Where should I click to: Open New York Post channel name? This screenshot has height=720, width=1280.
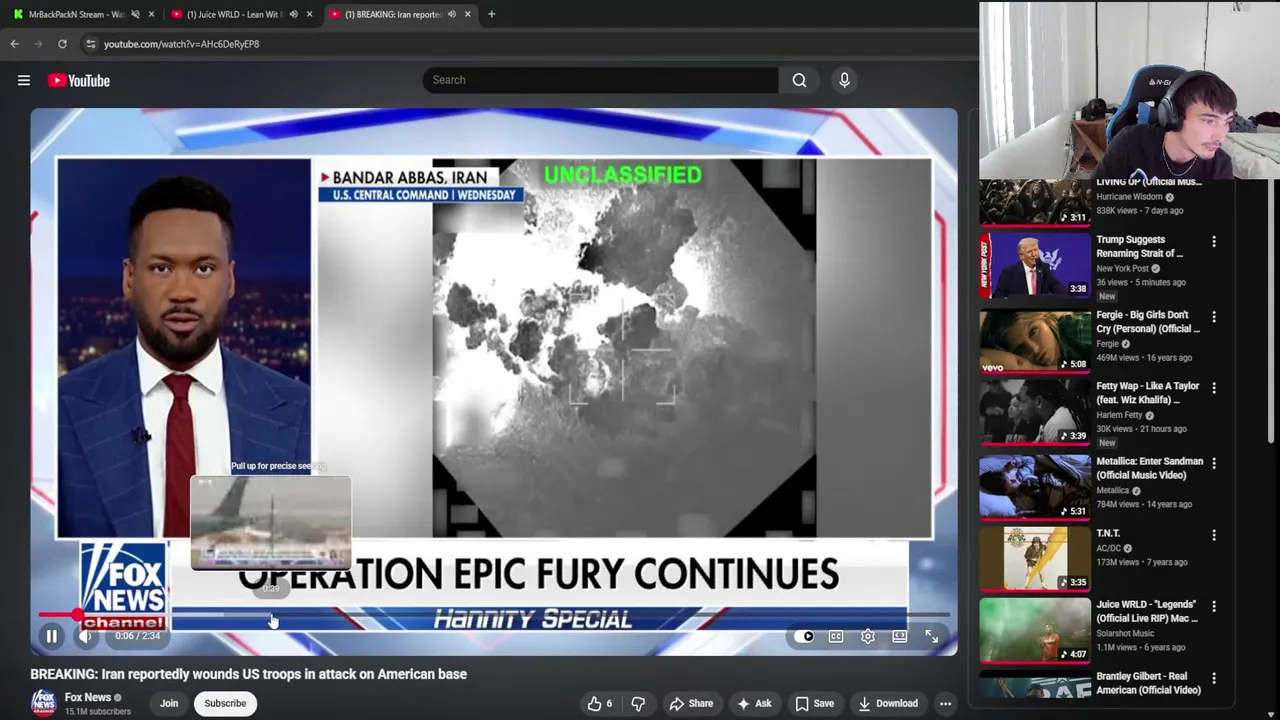click(1122, 269)
